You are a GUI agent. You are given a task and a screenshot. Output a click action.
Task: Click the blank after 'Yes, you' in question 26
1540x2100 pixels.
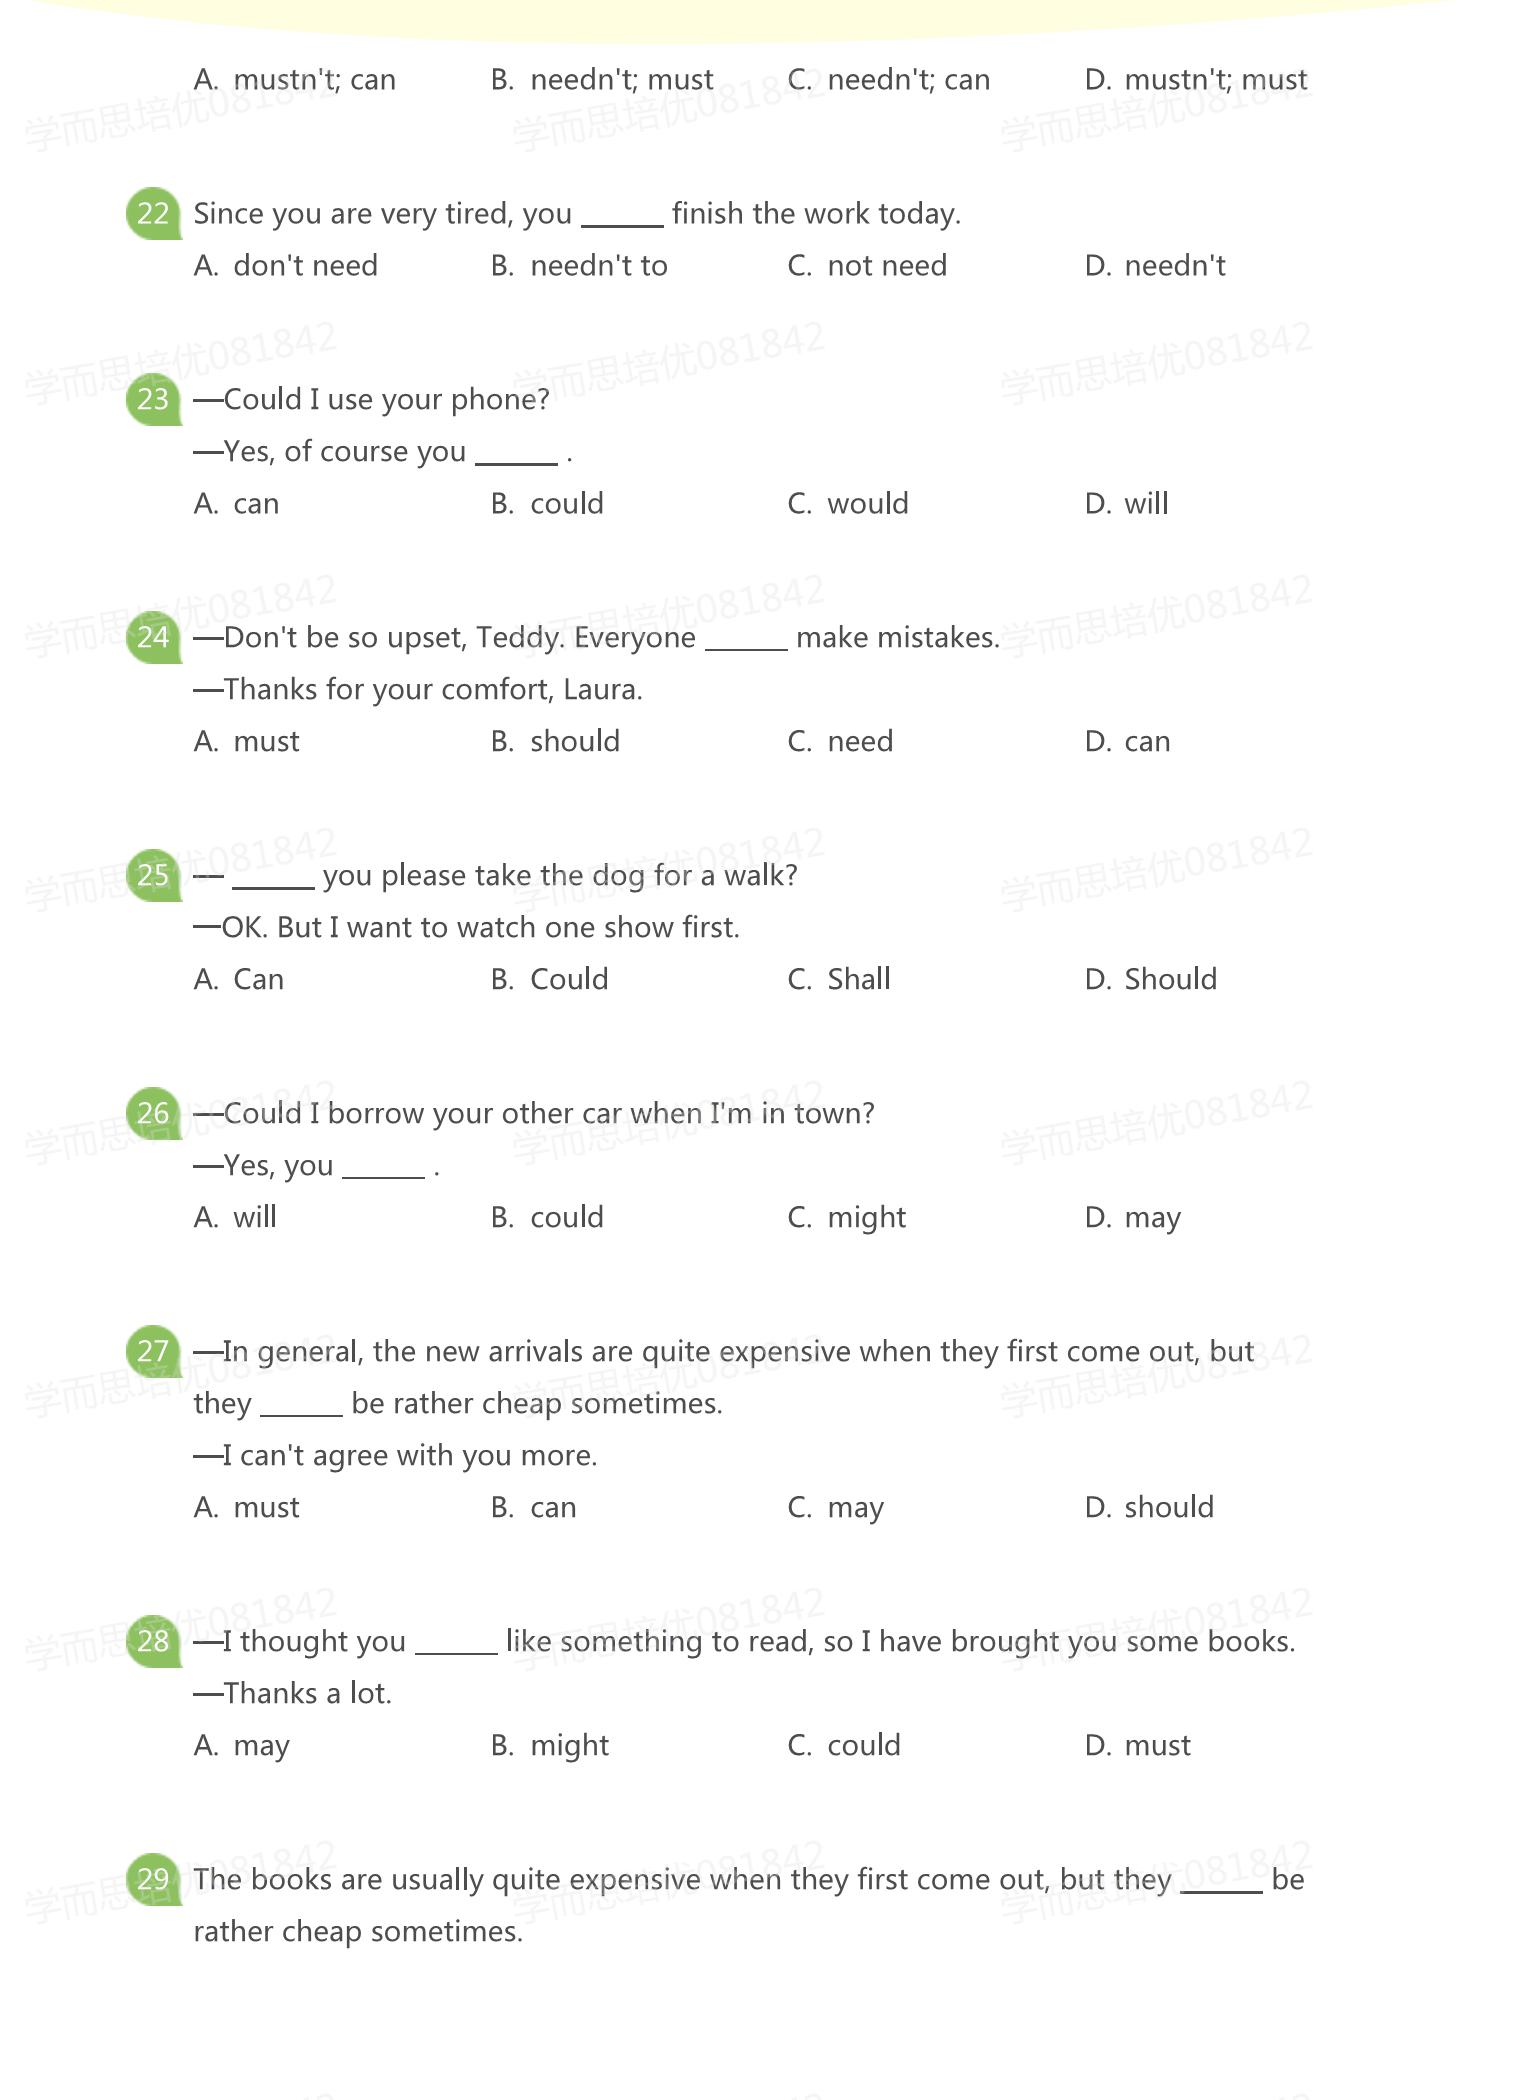click(384, 1170)
